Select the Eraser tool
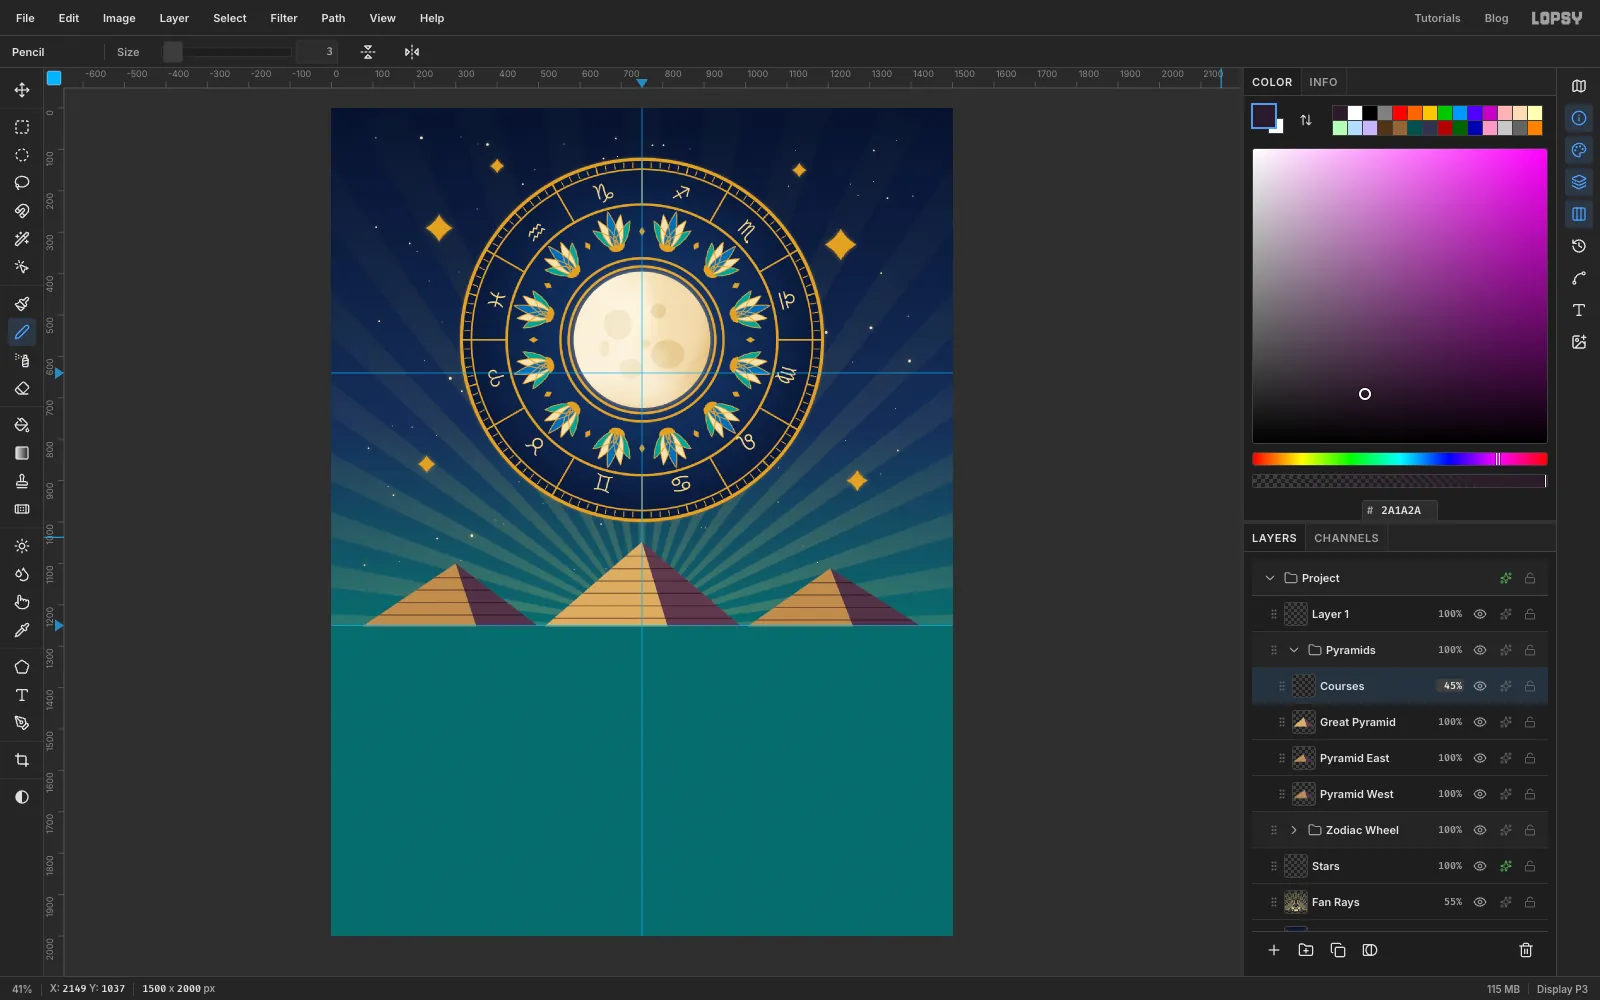Screen dimensions: 1600x1000 point(22,388)
